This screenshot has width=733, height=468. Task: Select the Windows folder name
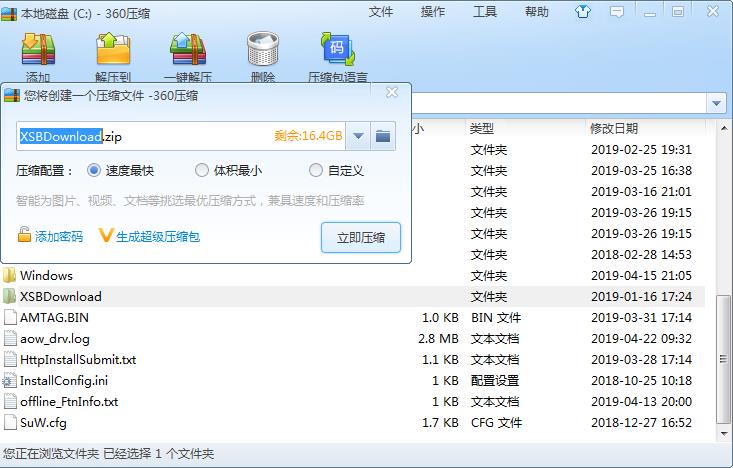pyautogui.click(x=46, y=275)
